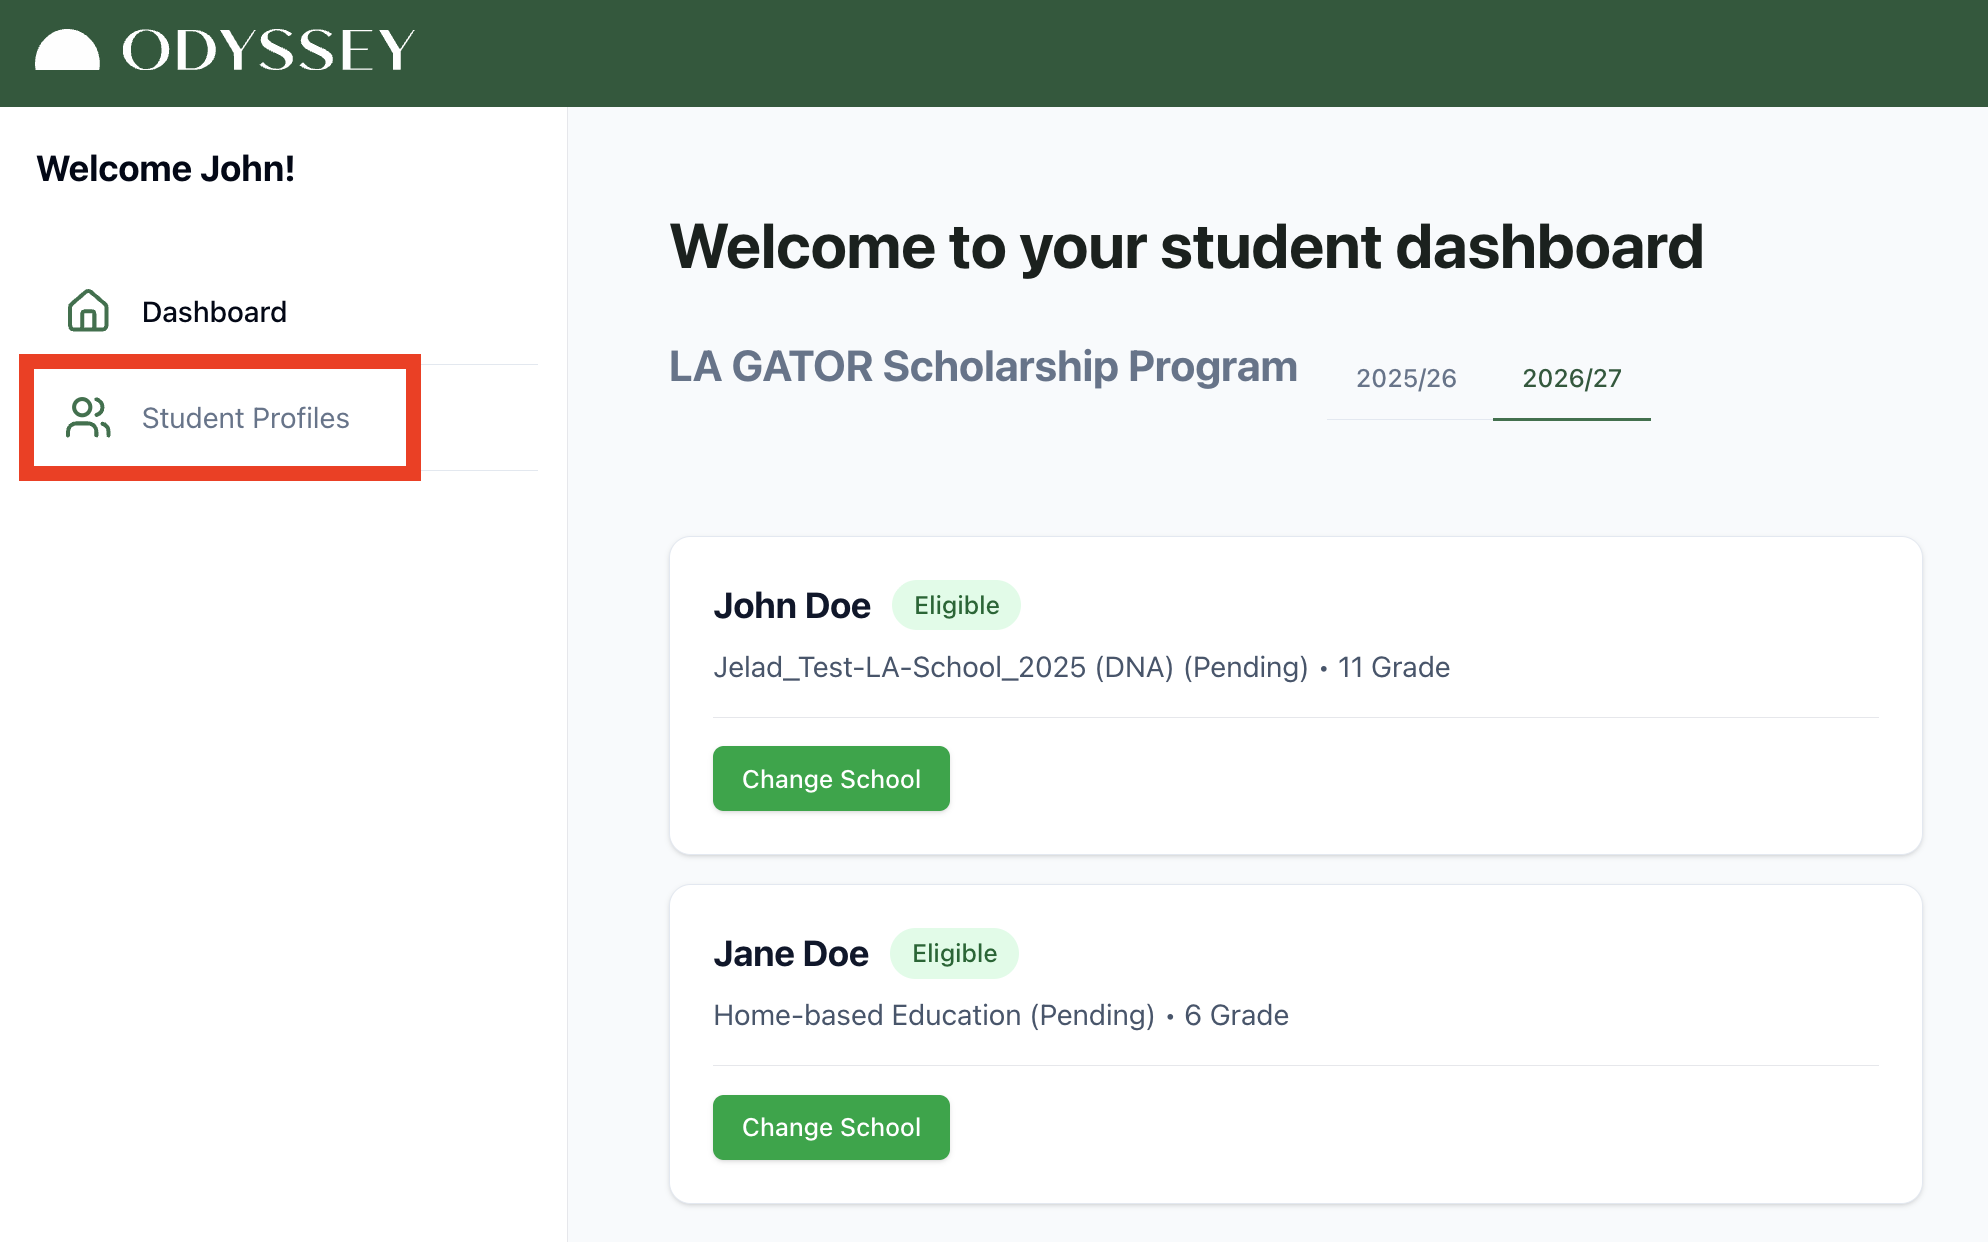
Task: Click the 11 Grade label on John's card
Action: [x=1393, y=667]
